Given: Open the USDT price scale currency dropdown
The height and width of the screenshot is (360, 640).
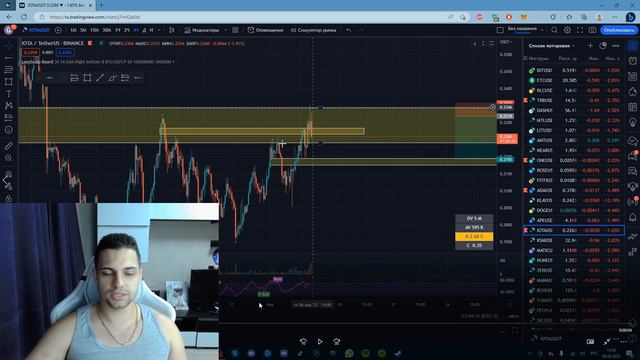Looking at the screenshot, I should tap(506, 42).
